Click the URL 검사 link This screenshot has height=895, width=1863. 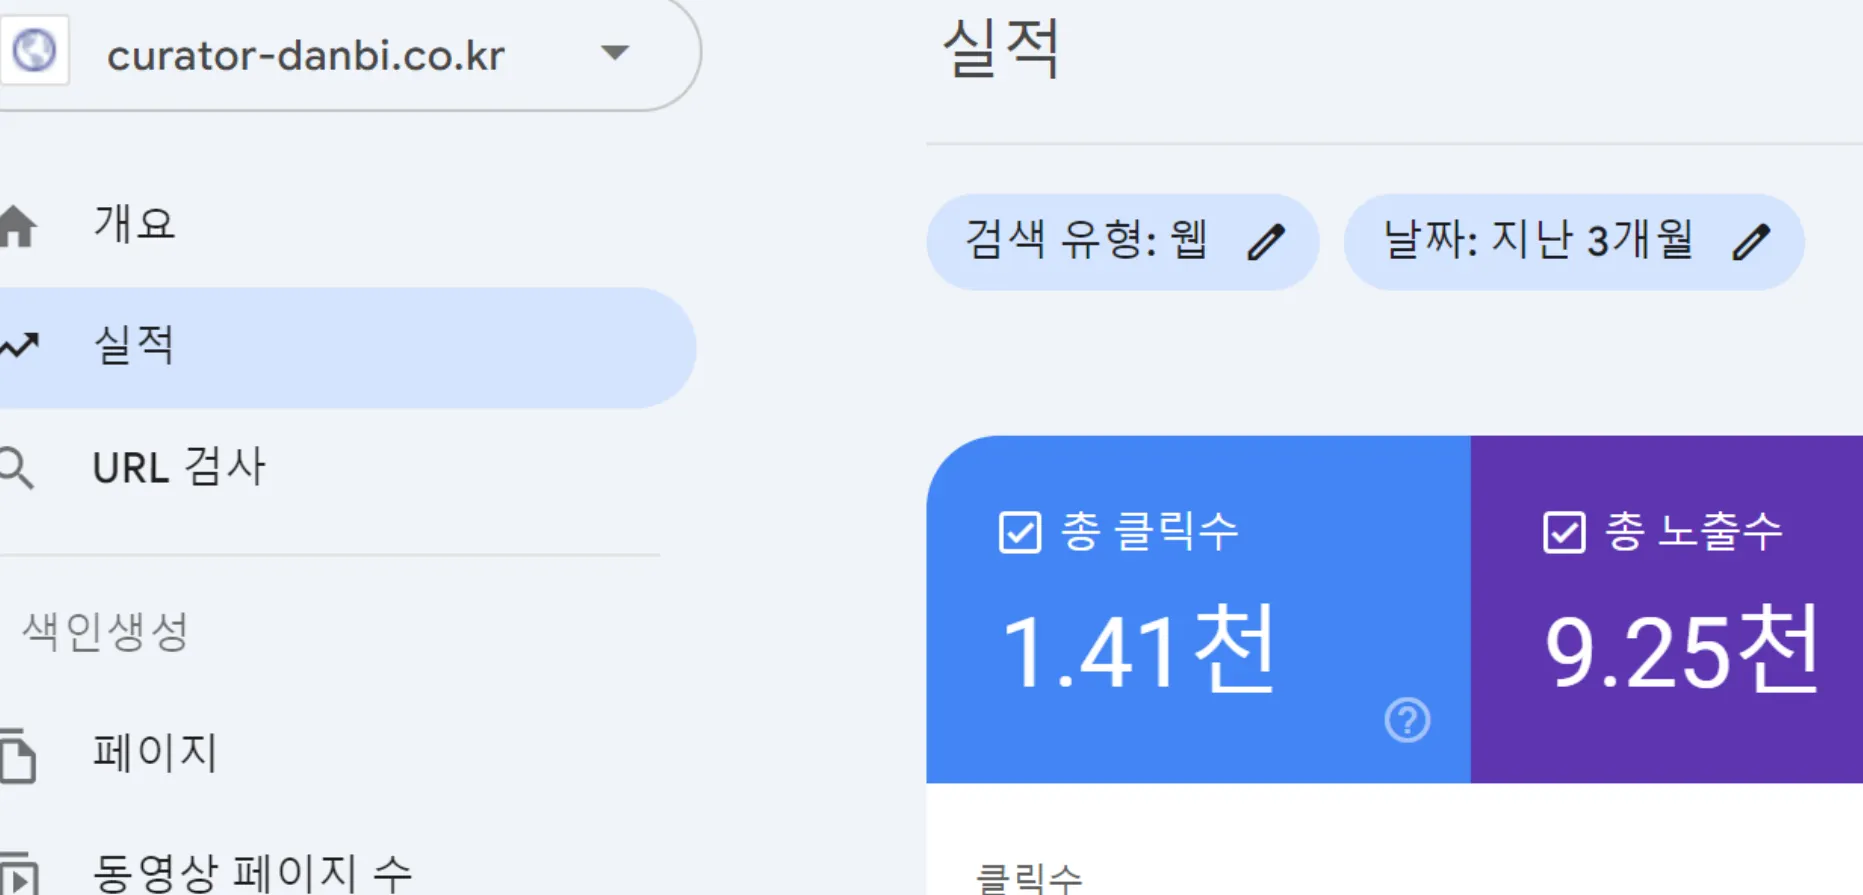[178, 466]
